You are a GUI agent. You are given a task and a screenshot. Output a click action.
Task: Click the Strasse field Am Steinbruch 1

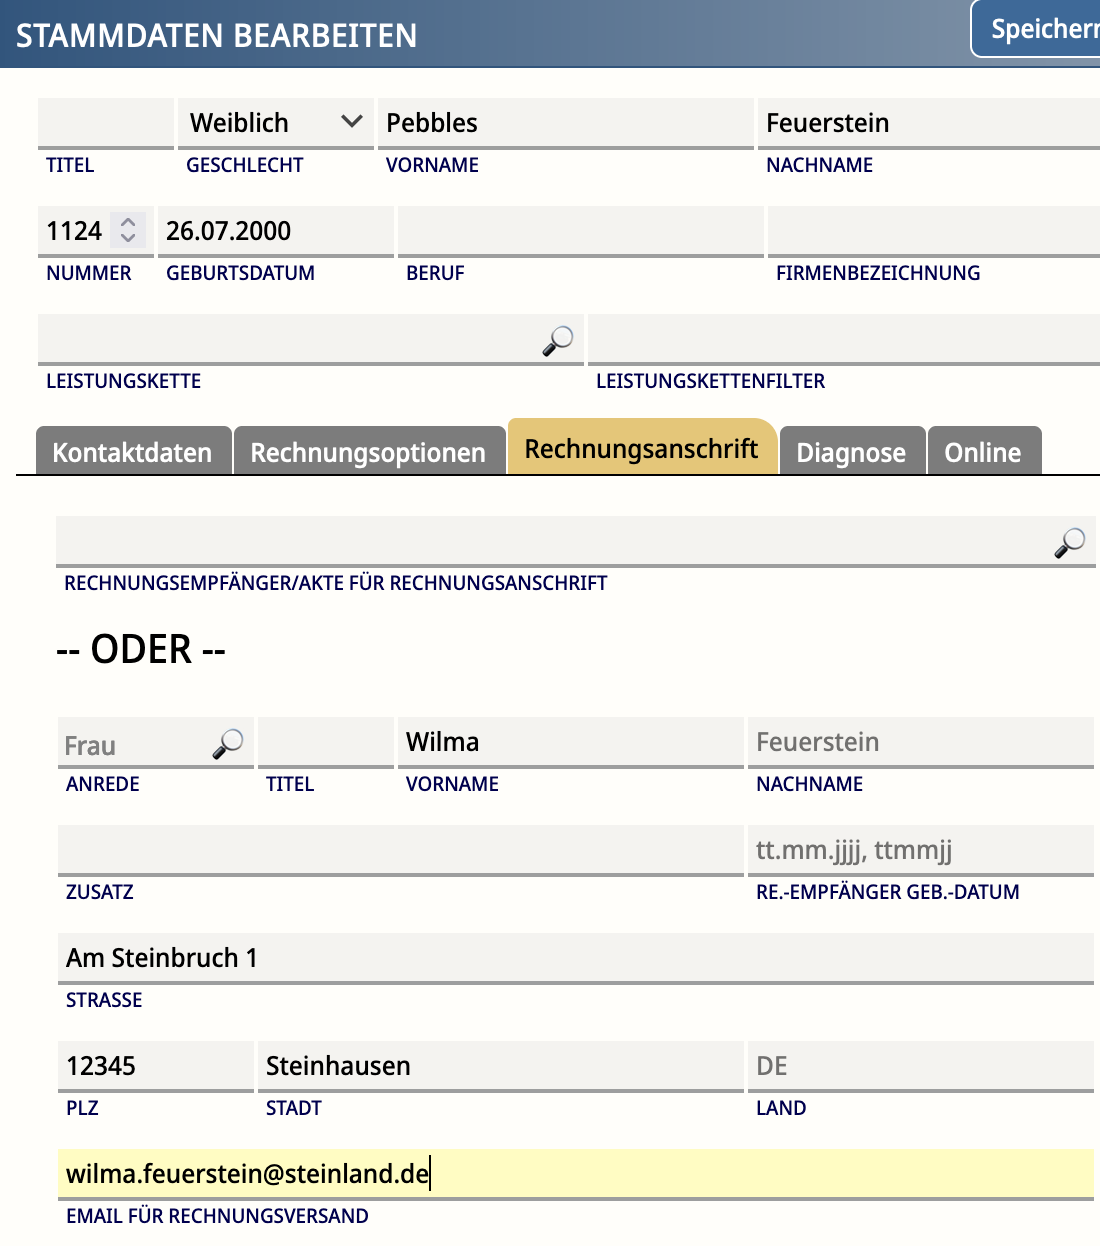576,958
